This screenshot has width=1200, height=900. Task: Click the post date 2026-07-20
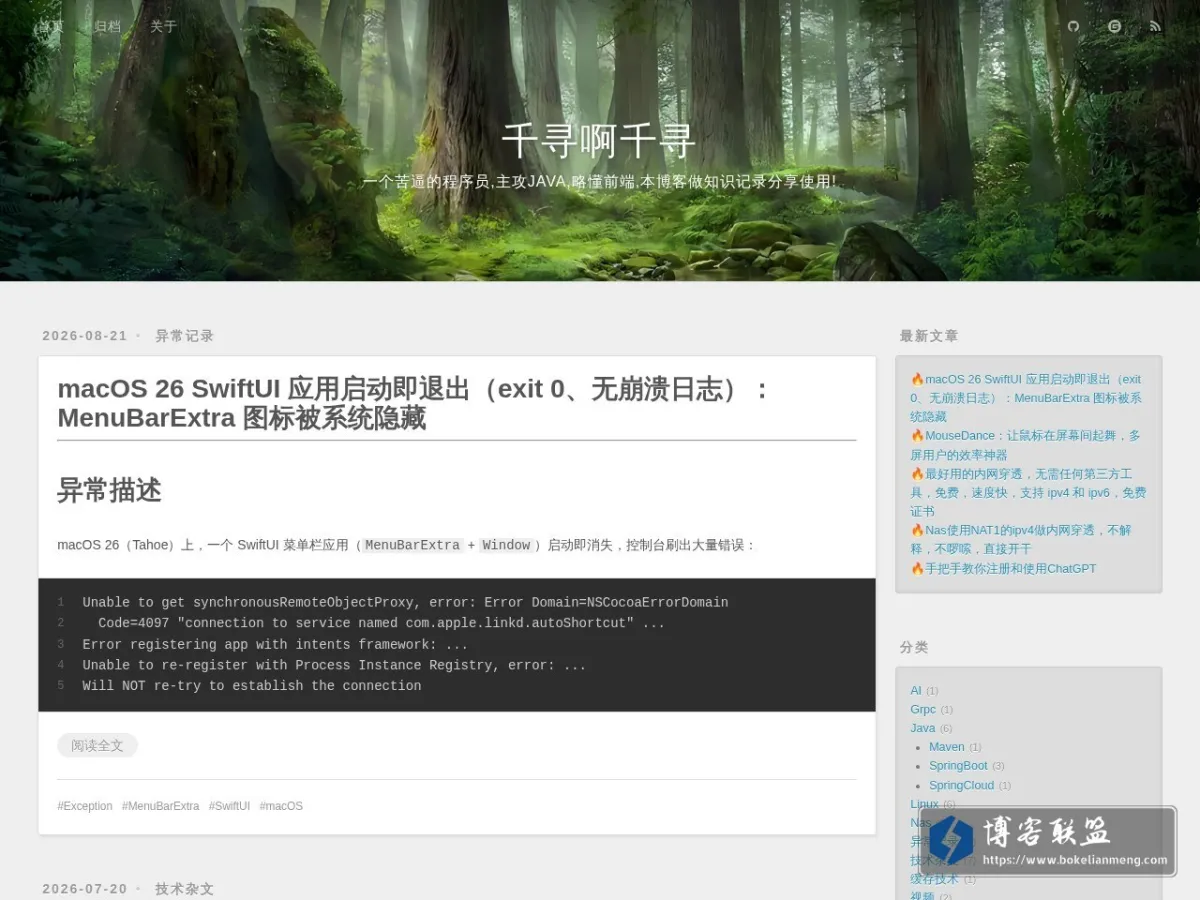coord(85,889)
